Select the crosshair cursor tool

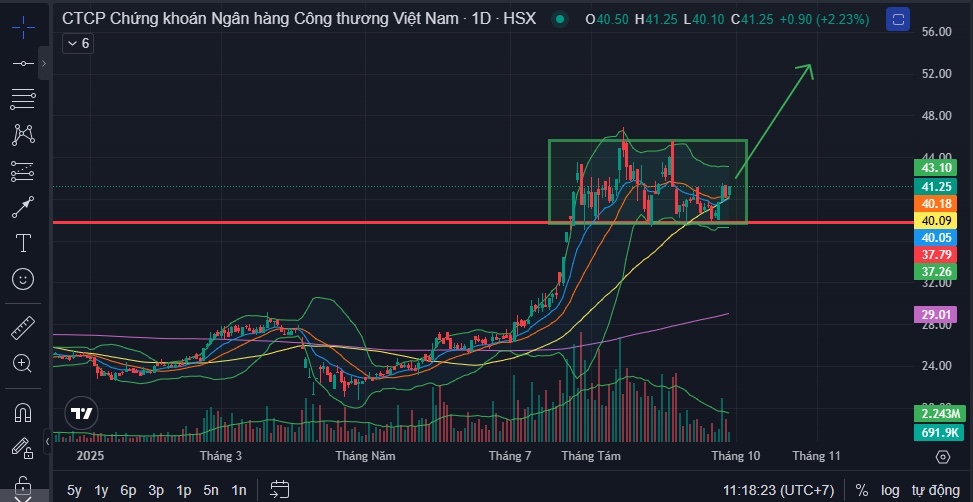(x=23, y=27)
